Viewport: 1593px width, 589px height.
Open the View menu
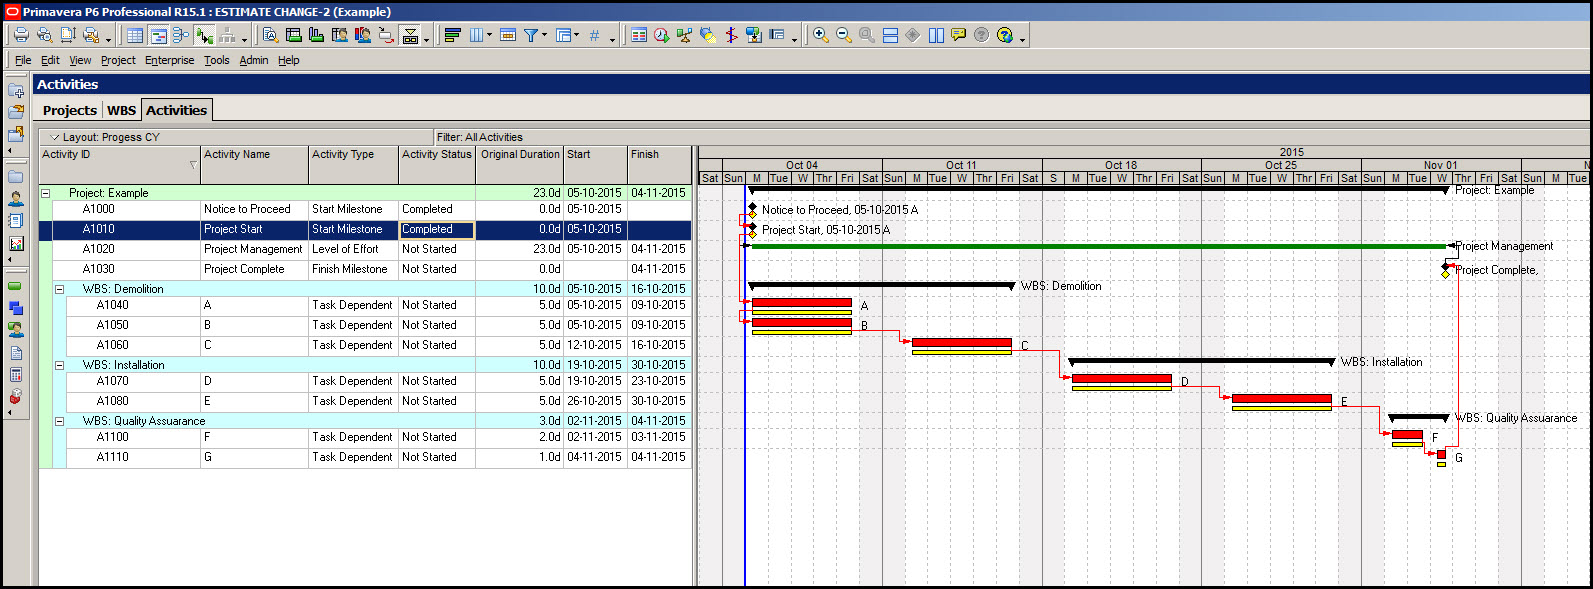click(x=80, y=60)
